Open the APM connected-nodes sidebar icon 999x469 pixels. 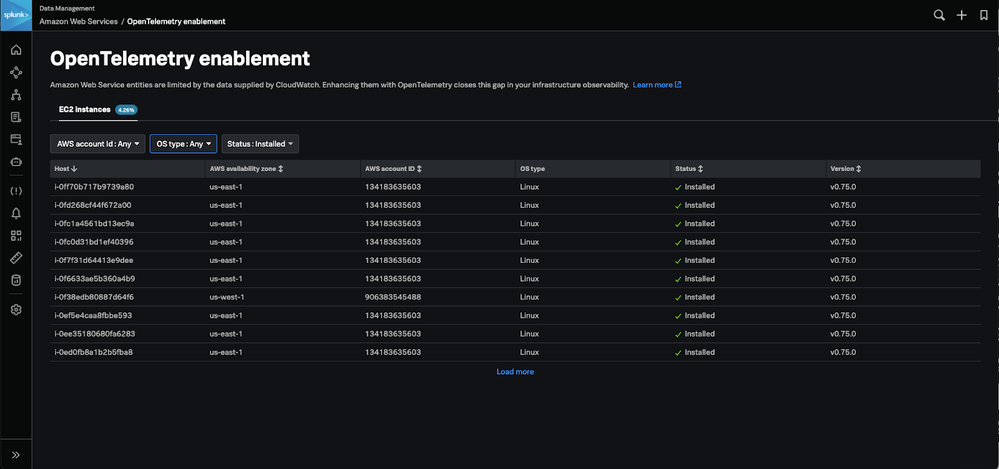(x=16, y=73)
